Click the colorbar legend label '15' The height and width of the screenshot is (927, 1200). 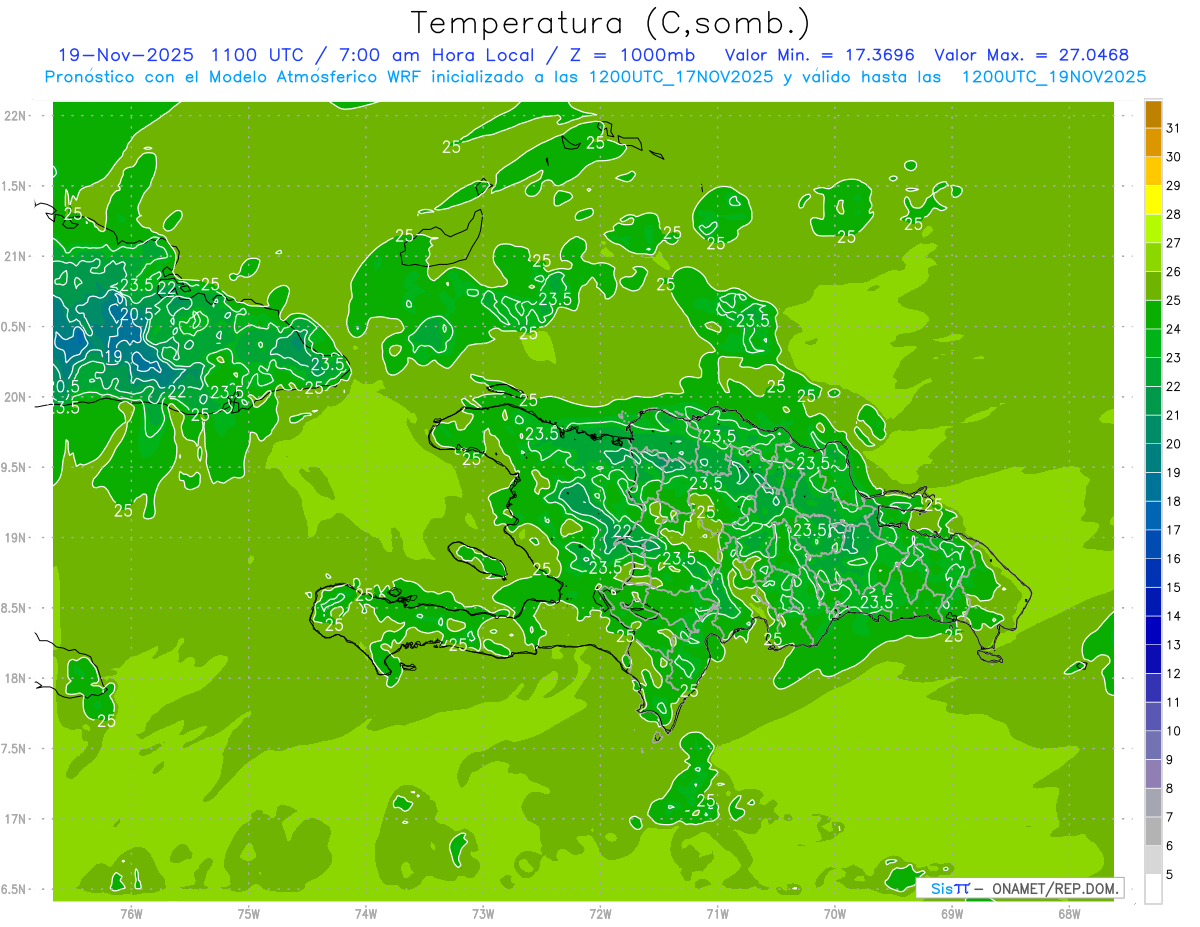1173,587
